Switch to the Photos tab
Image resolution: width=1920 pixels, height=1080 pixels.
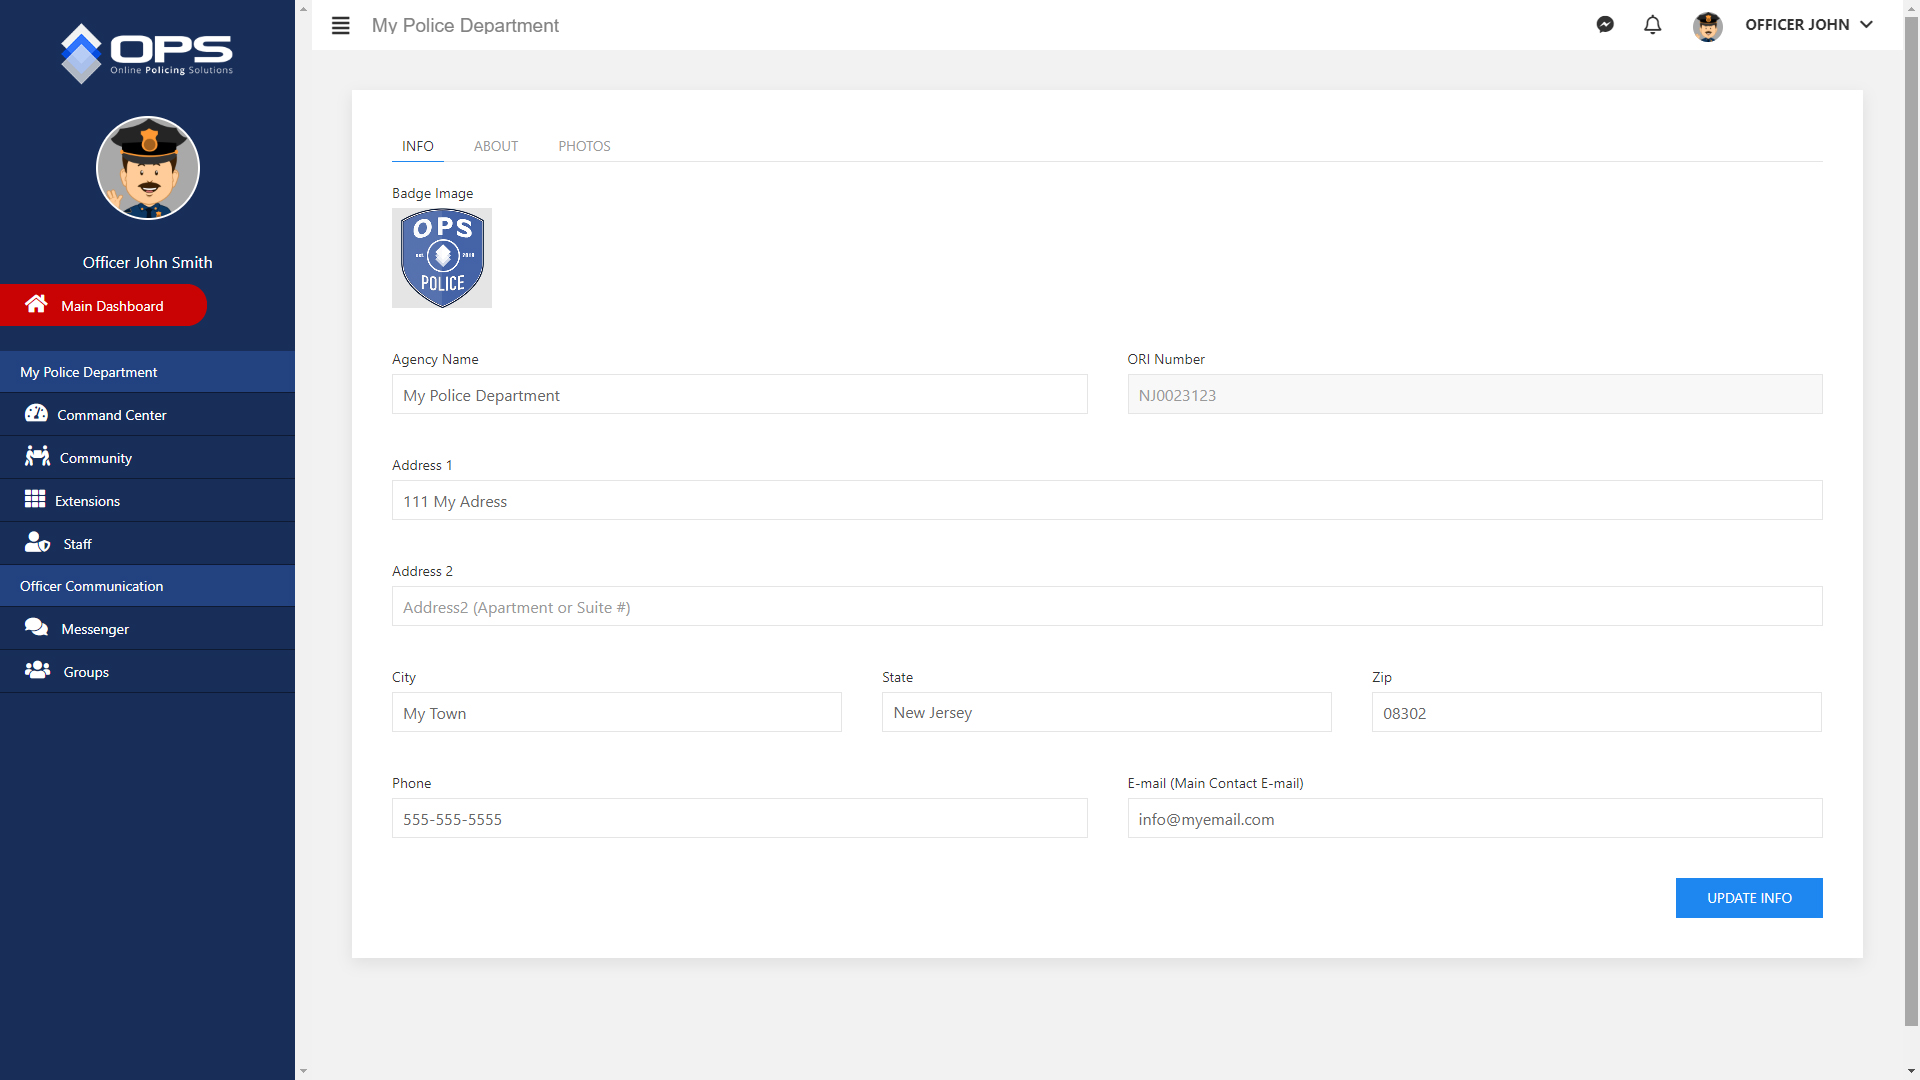click(584, 146)
